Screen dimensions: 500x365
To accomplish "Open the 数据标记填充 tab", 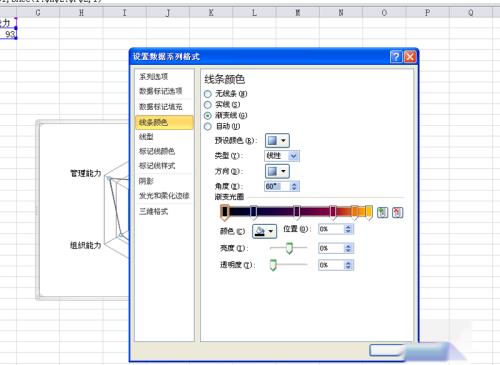I will tap(161, 107).
